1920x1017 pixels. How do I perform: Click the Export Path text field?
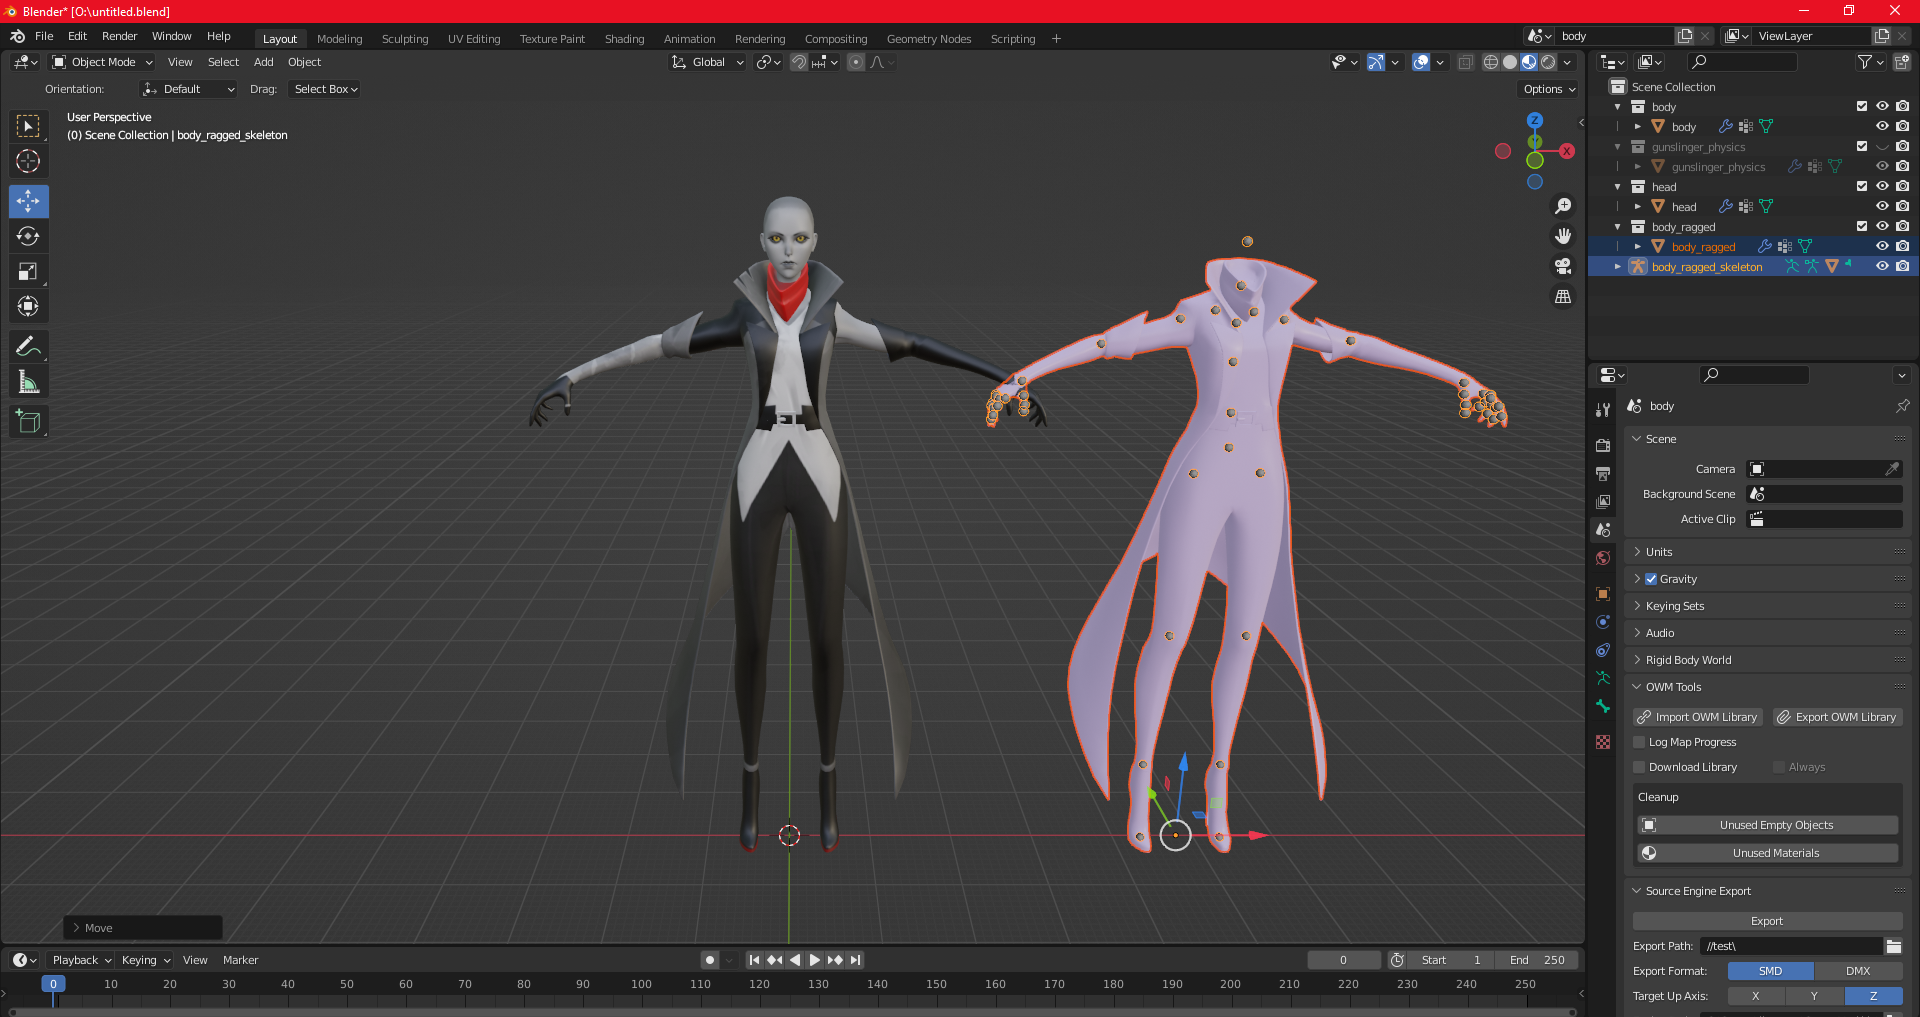point(1791,946)
